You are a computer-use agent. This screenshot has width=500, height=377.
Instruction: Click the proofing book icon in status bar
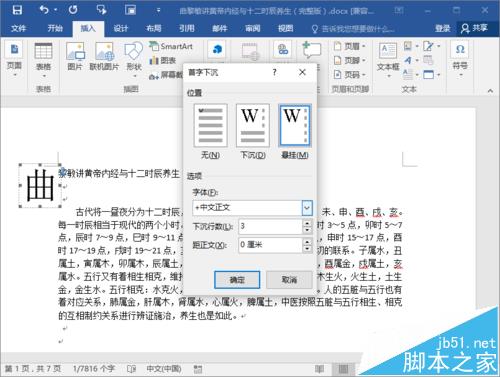click(x=132, y=369)
